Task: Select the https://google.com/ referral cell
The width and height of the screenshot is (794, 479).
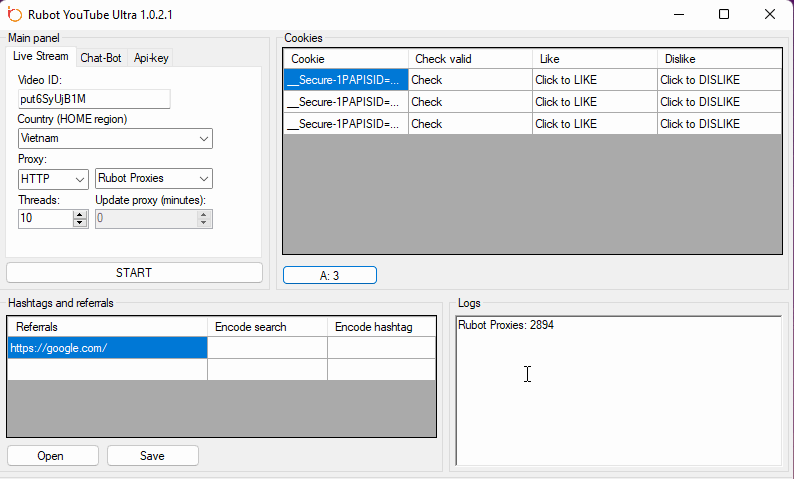Action: coord(107,348)
